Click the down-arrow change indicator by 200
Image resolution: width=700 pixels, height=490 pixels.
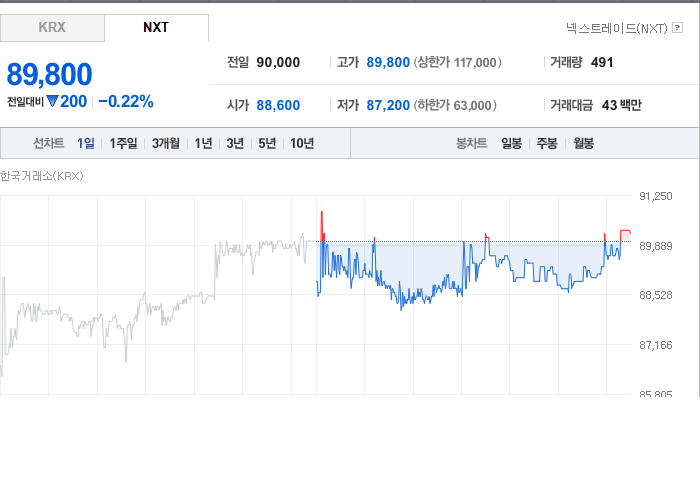click(53, 102)
